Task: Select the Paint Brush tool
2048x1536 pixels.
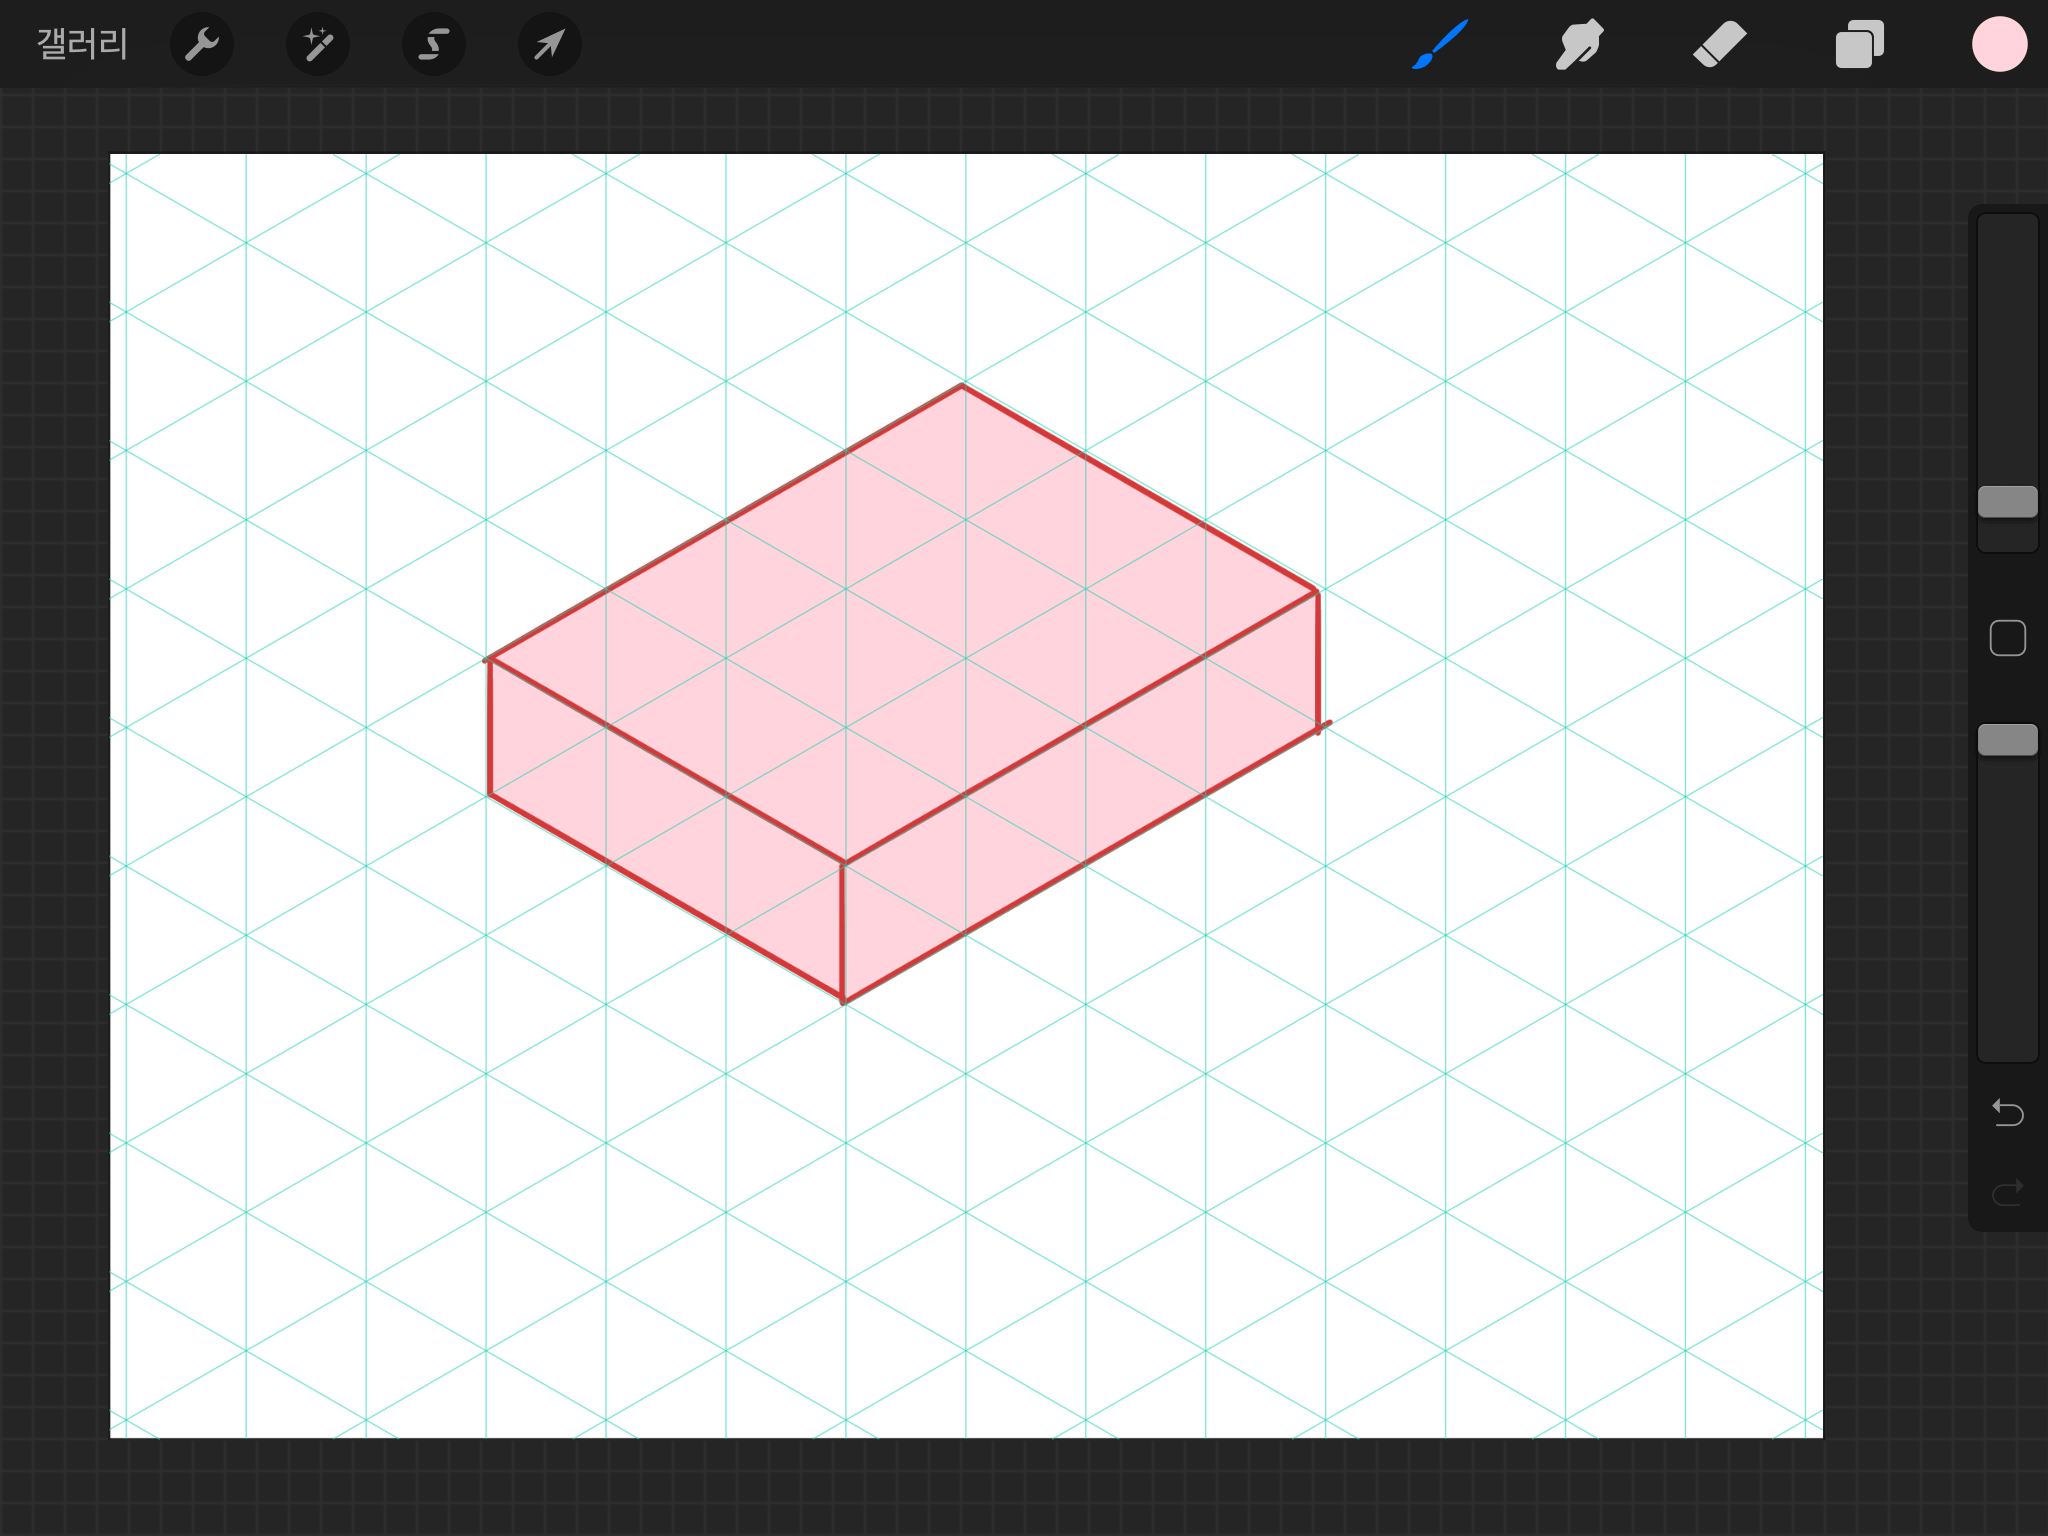Action: (1440, 44)
